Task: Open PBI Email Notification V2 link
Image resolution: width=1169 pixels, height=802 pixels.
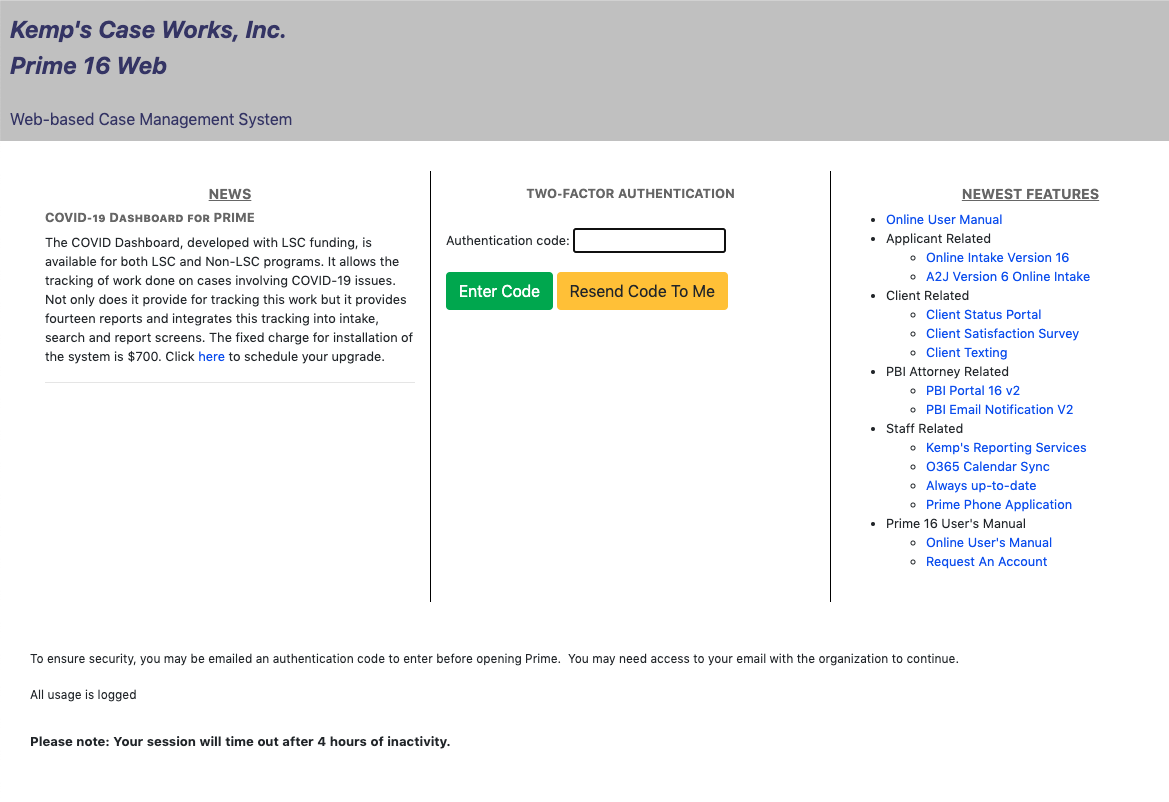Action: 999,410
